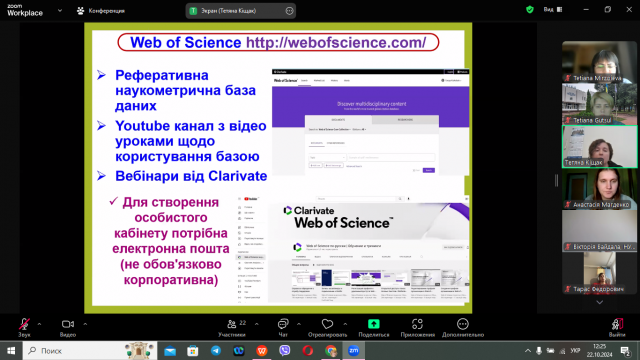This screenshot has height=360, width=640.
Task: Open video options arrow next to Видео
Action: [x=85, y=324]
